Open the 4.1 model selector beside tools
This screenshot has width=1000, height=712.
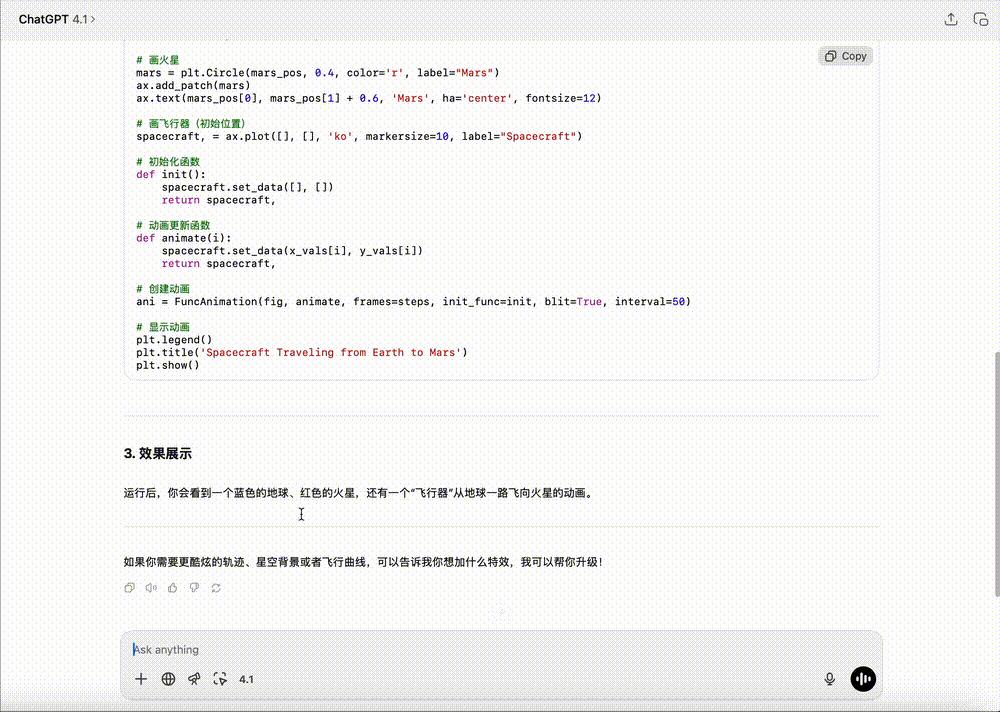(x=247, y=679)
